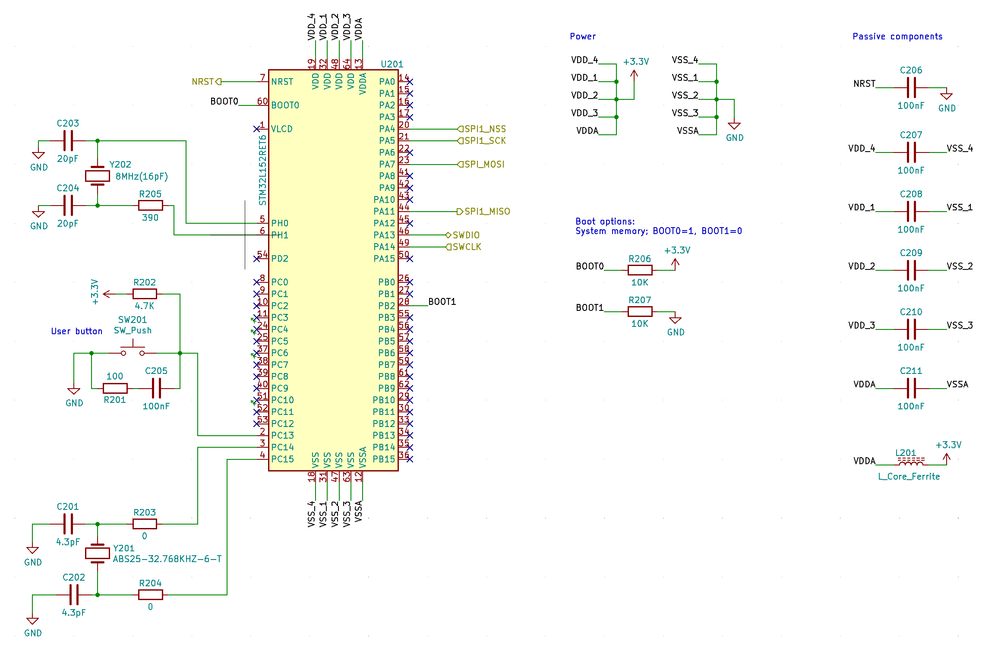This screenshot has width=998, height=652.
Task: Click the 'SW_Push' value text
Action: click(x=132, y=330)
